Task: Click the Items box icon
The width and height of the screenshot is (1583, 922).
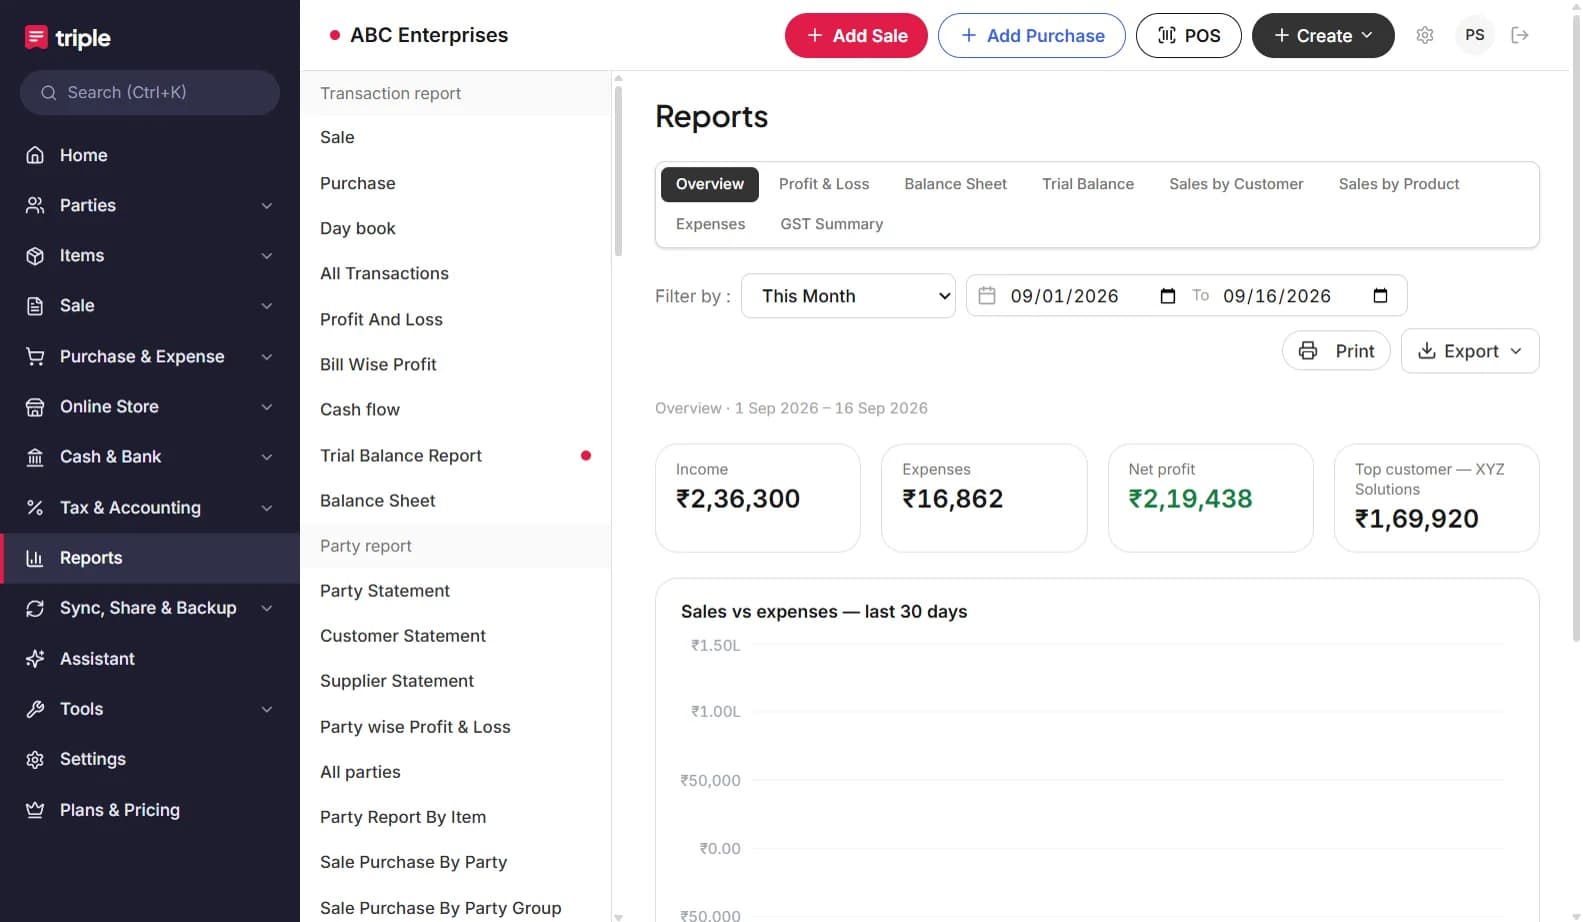Action: (35, 255)
